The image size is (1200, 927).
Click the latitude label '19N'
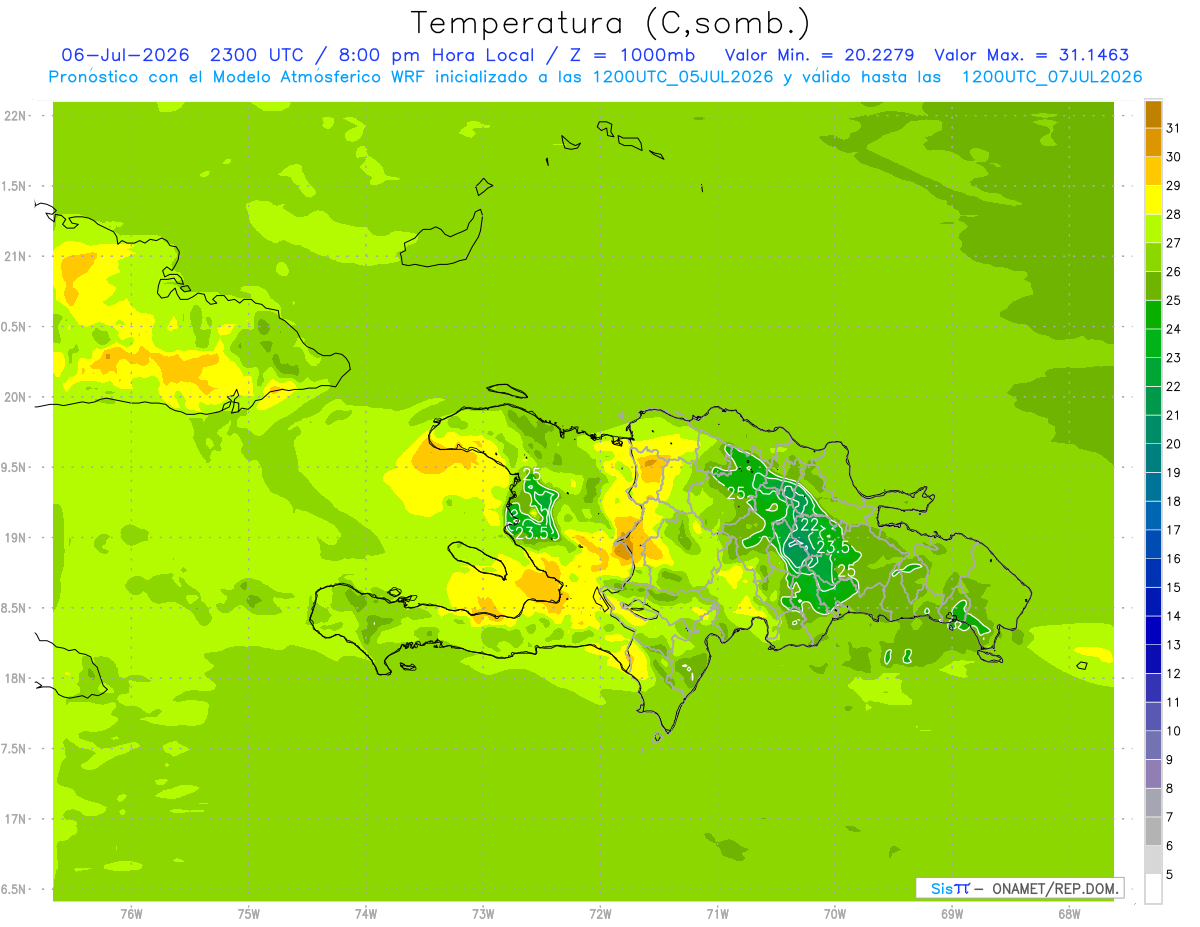(15, 538)
